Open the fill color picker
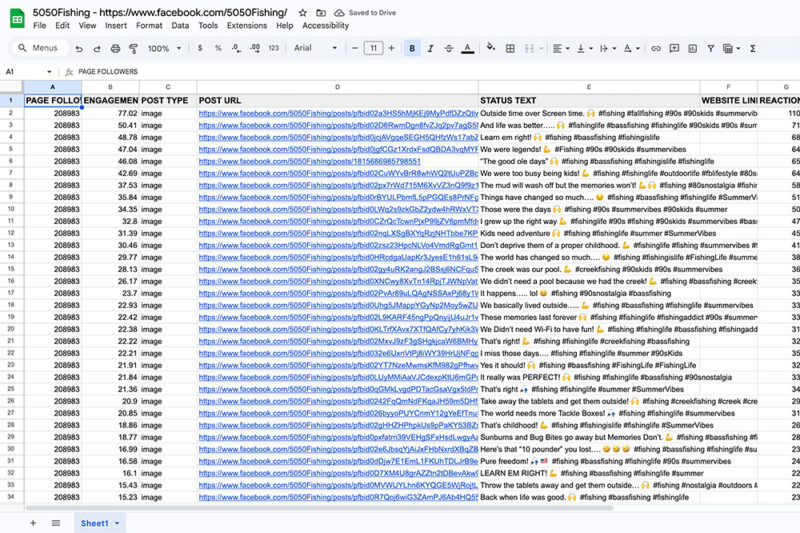The image size is (800, 533). [x=489, y=48]
